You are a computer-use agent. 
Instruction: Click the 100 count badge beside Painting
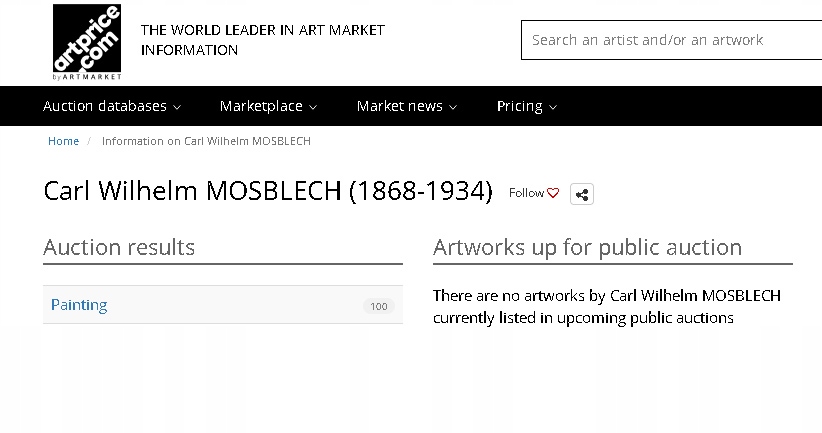click(379, 306)
